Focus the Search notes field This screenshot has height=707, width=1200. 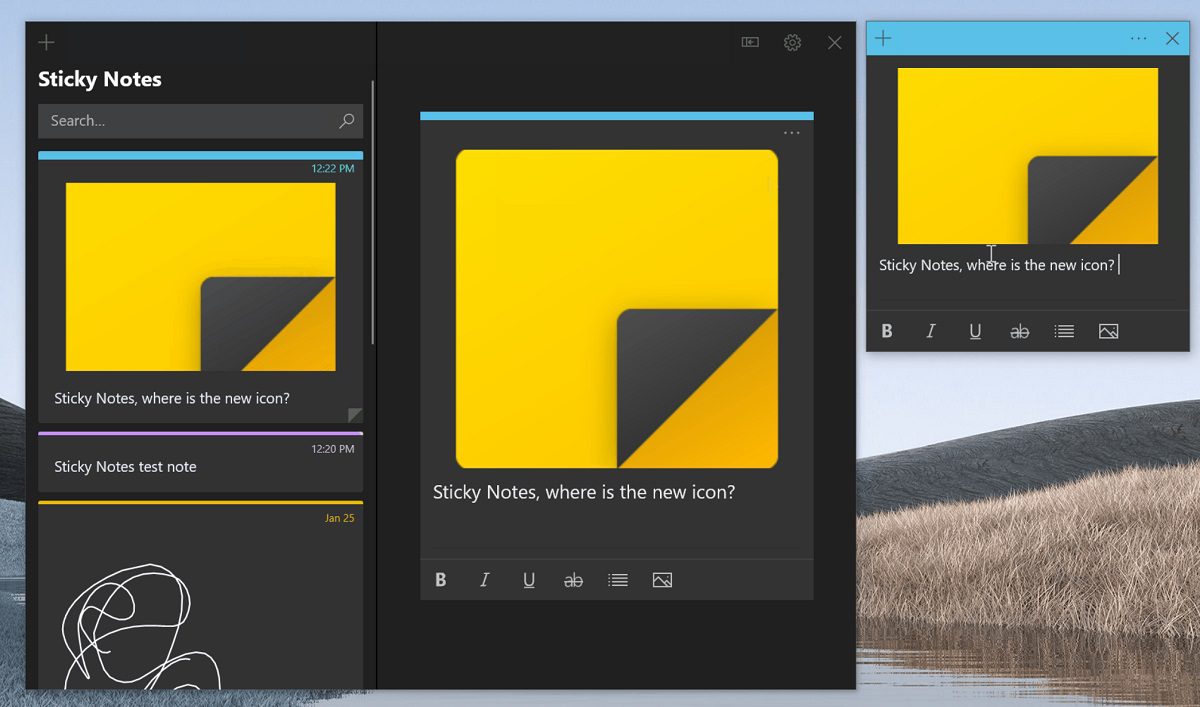(x=200, y=121)
